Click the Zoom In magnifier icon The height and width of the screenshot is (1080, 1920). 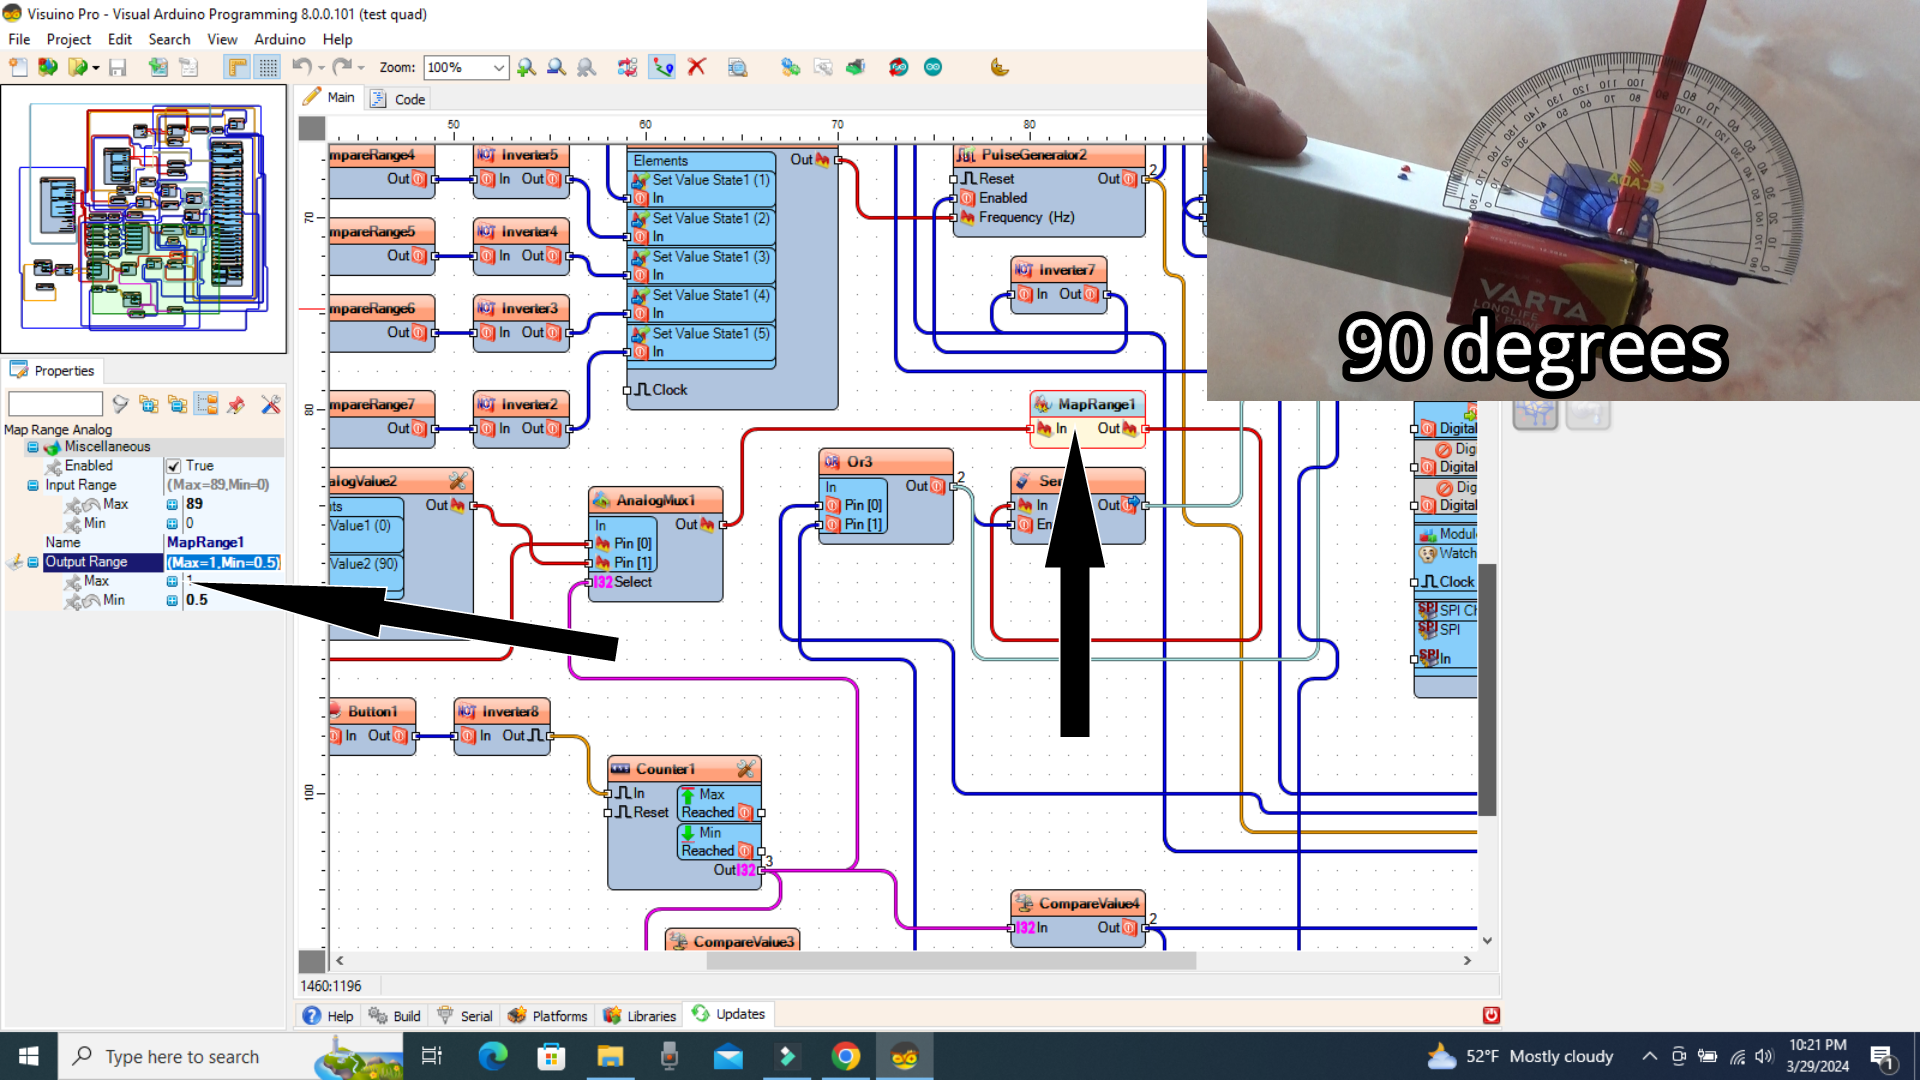[x=526, y=67]
